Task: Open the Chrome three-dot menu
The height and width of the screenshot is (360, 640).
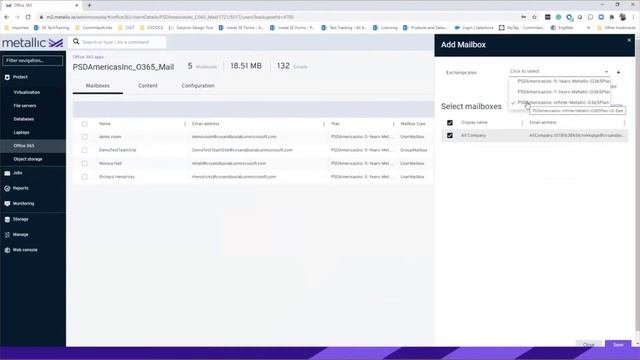Action: [633, 17]
